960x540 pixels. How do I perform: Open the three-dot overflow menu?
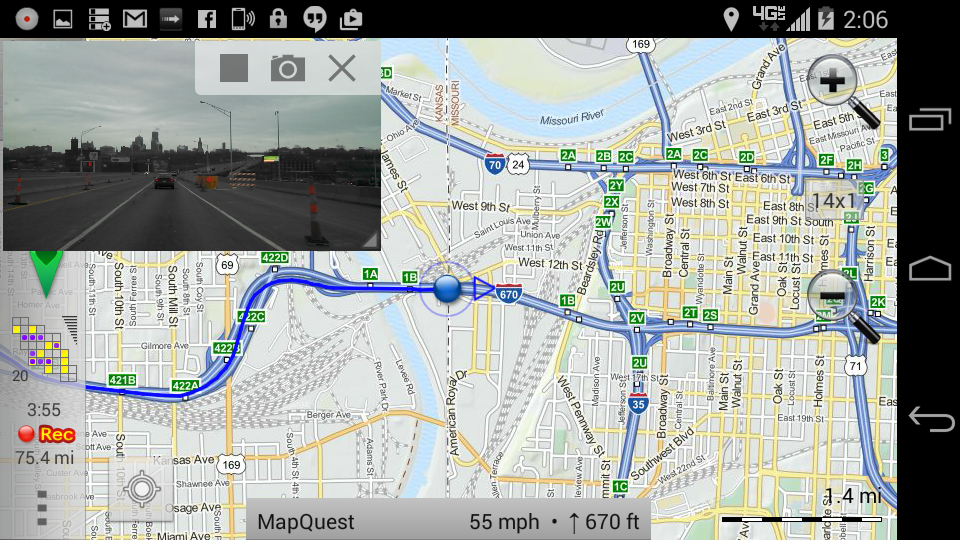point(42,508)
